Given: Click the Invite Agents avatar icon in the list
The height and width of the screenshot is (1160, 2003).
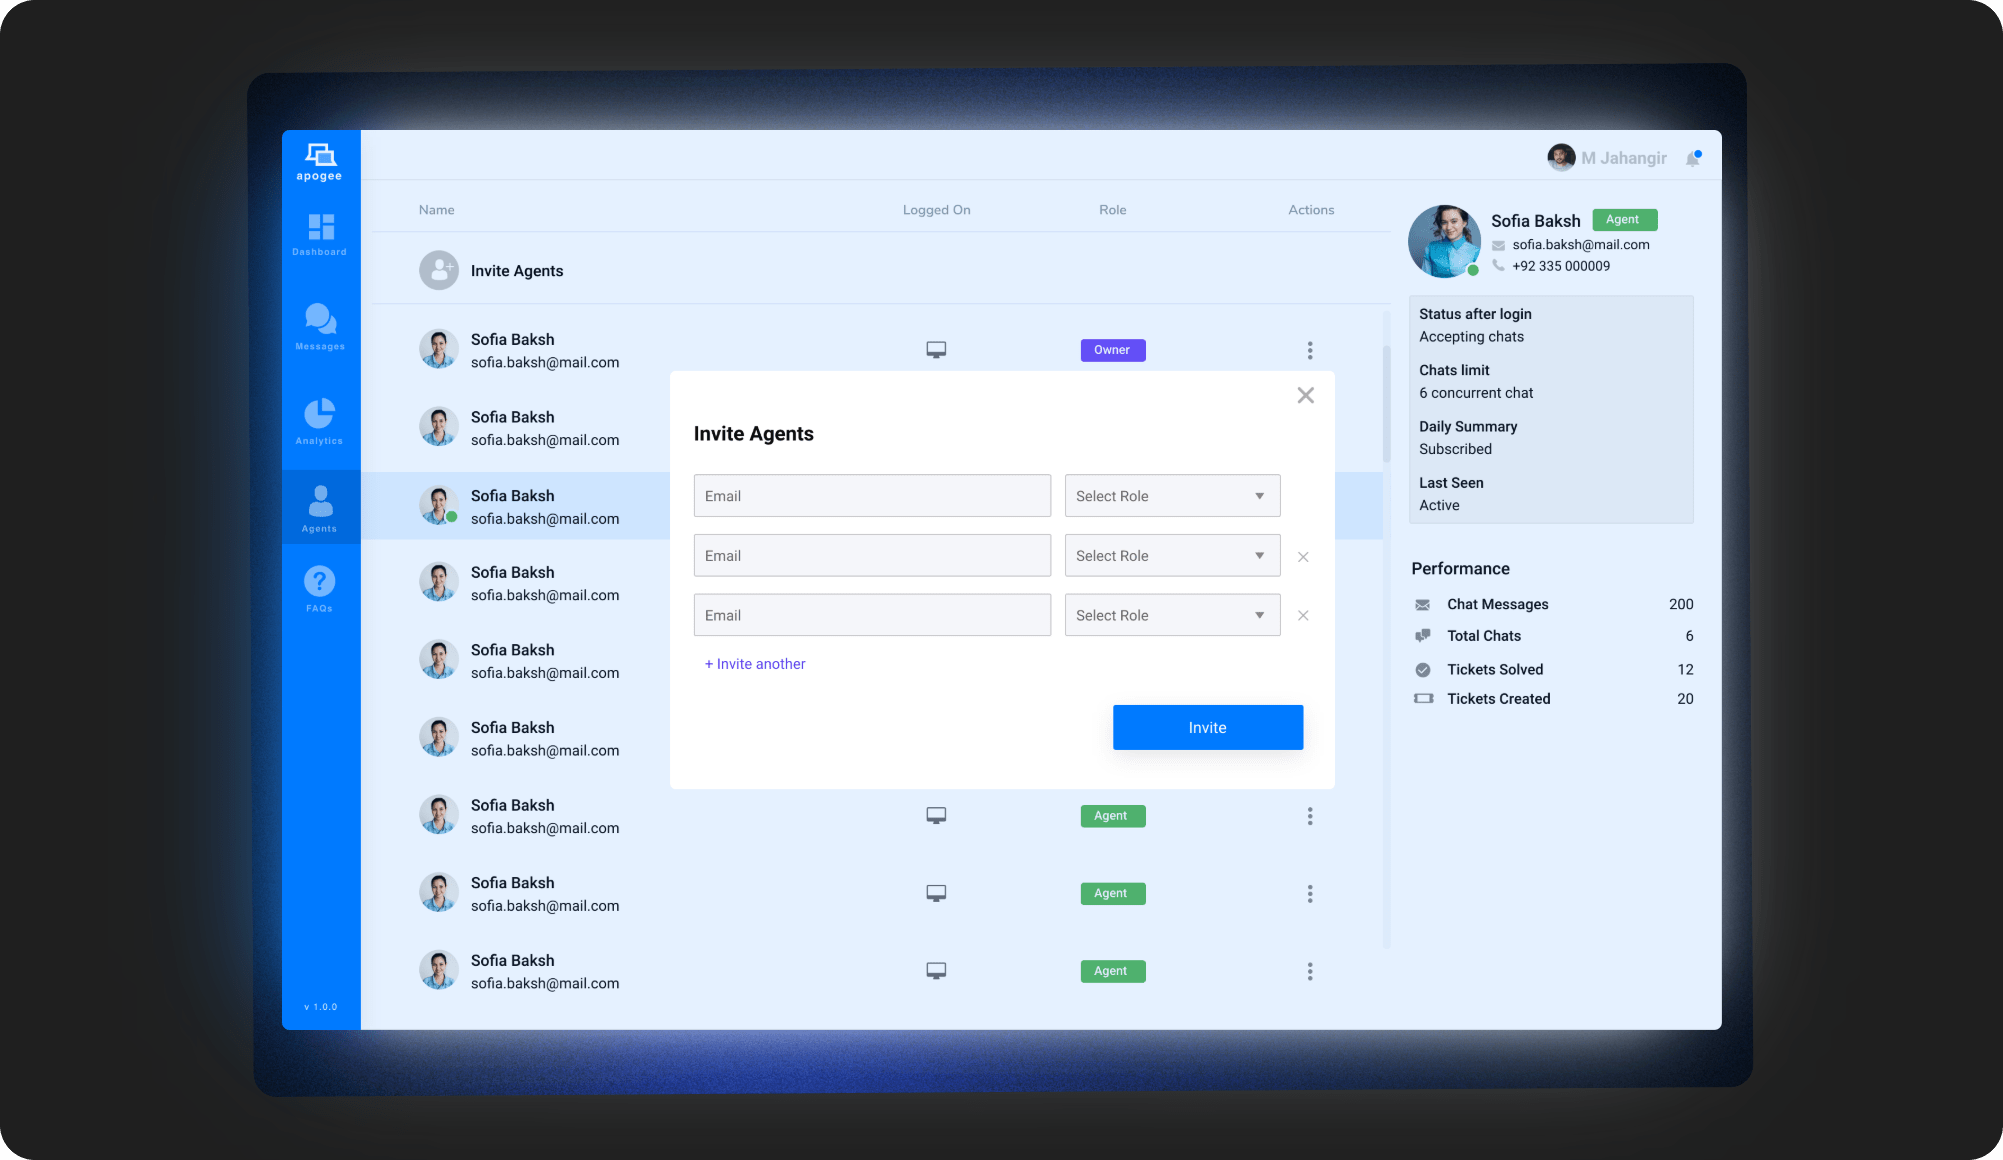Looking at the screenshot, I should [x=438, y=271].
